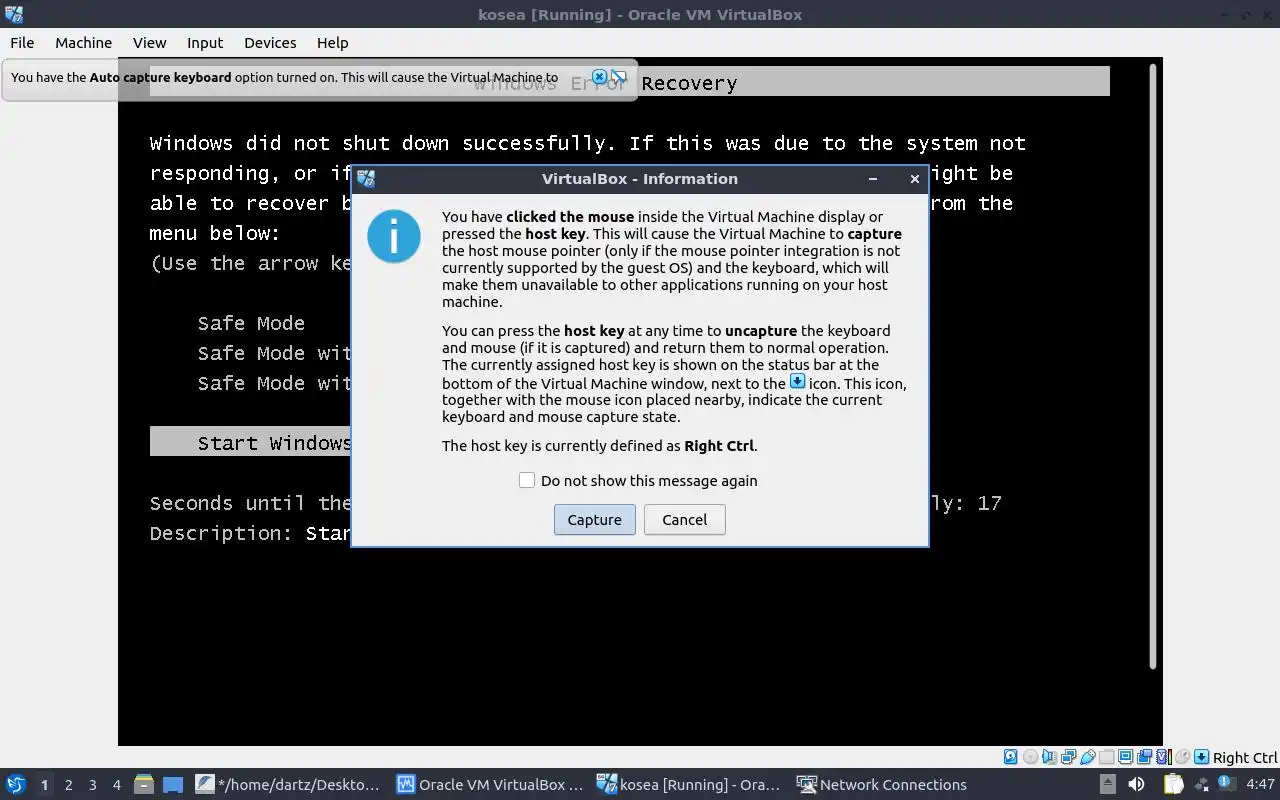Click the volume speaker icon in the system tray
The image size is (1280, 800).
(x=1136, y=784)
